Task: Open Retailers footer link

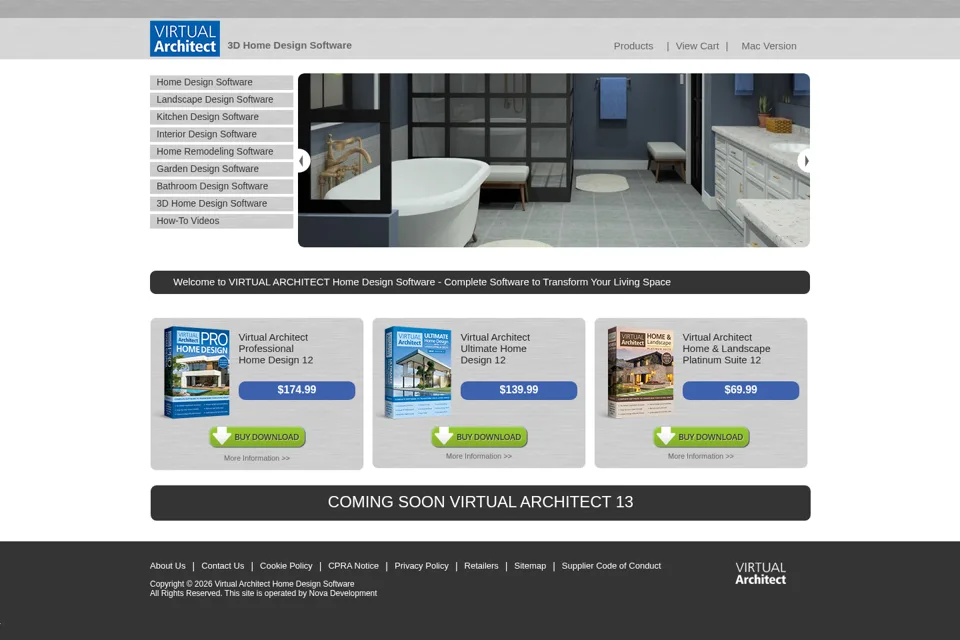Action: tap(481, 566)
